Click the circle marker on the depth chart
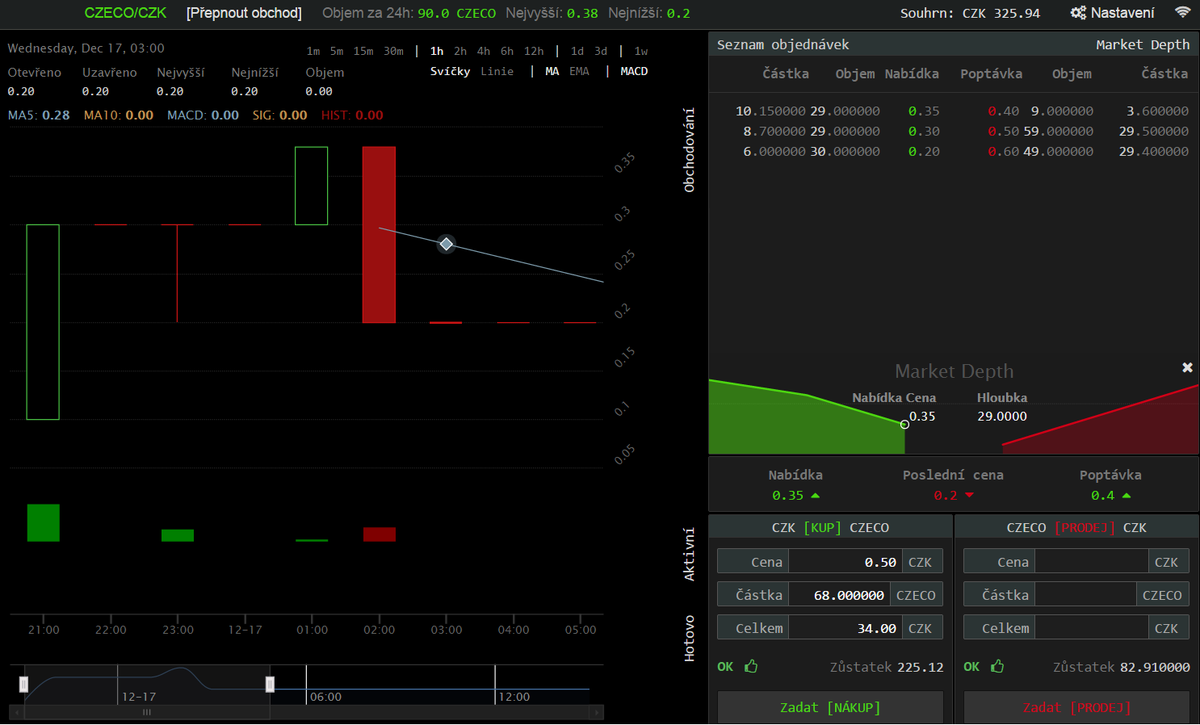Image resolution: width=1200 pixels, height=725 pixels. [x=905, y=424]
